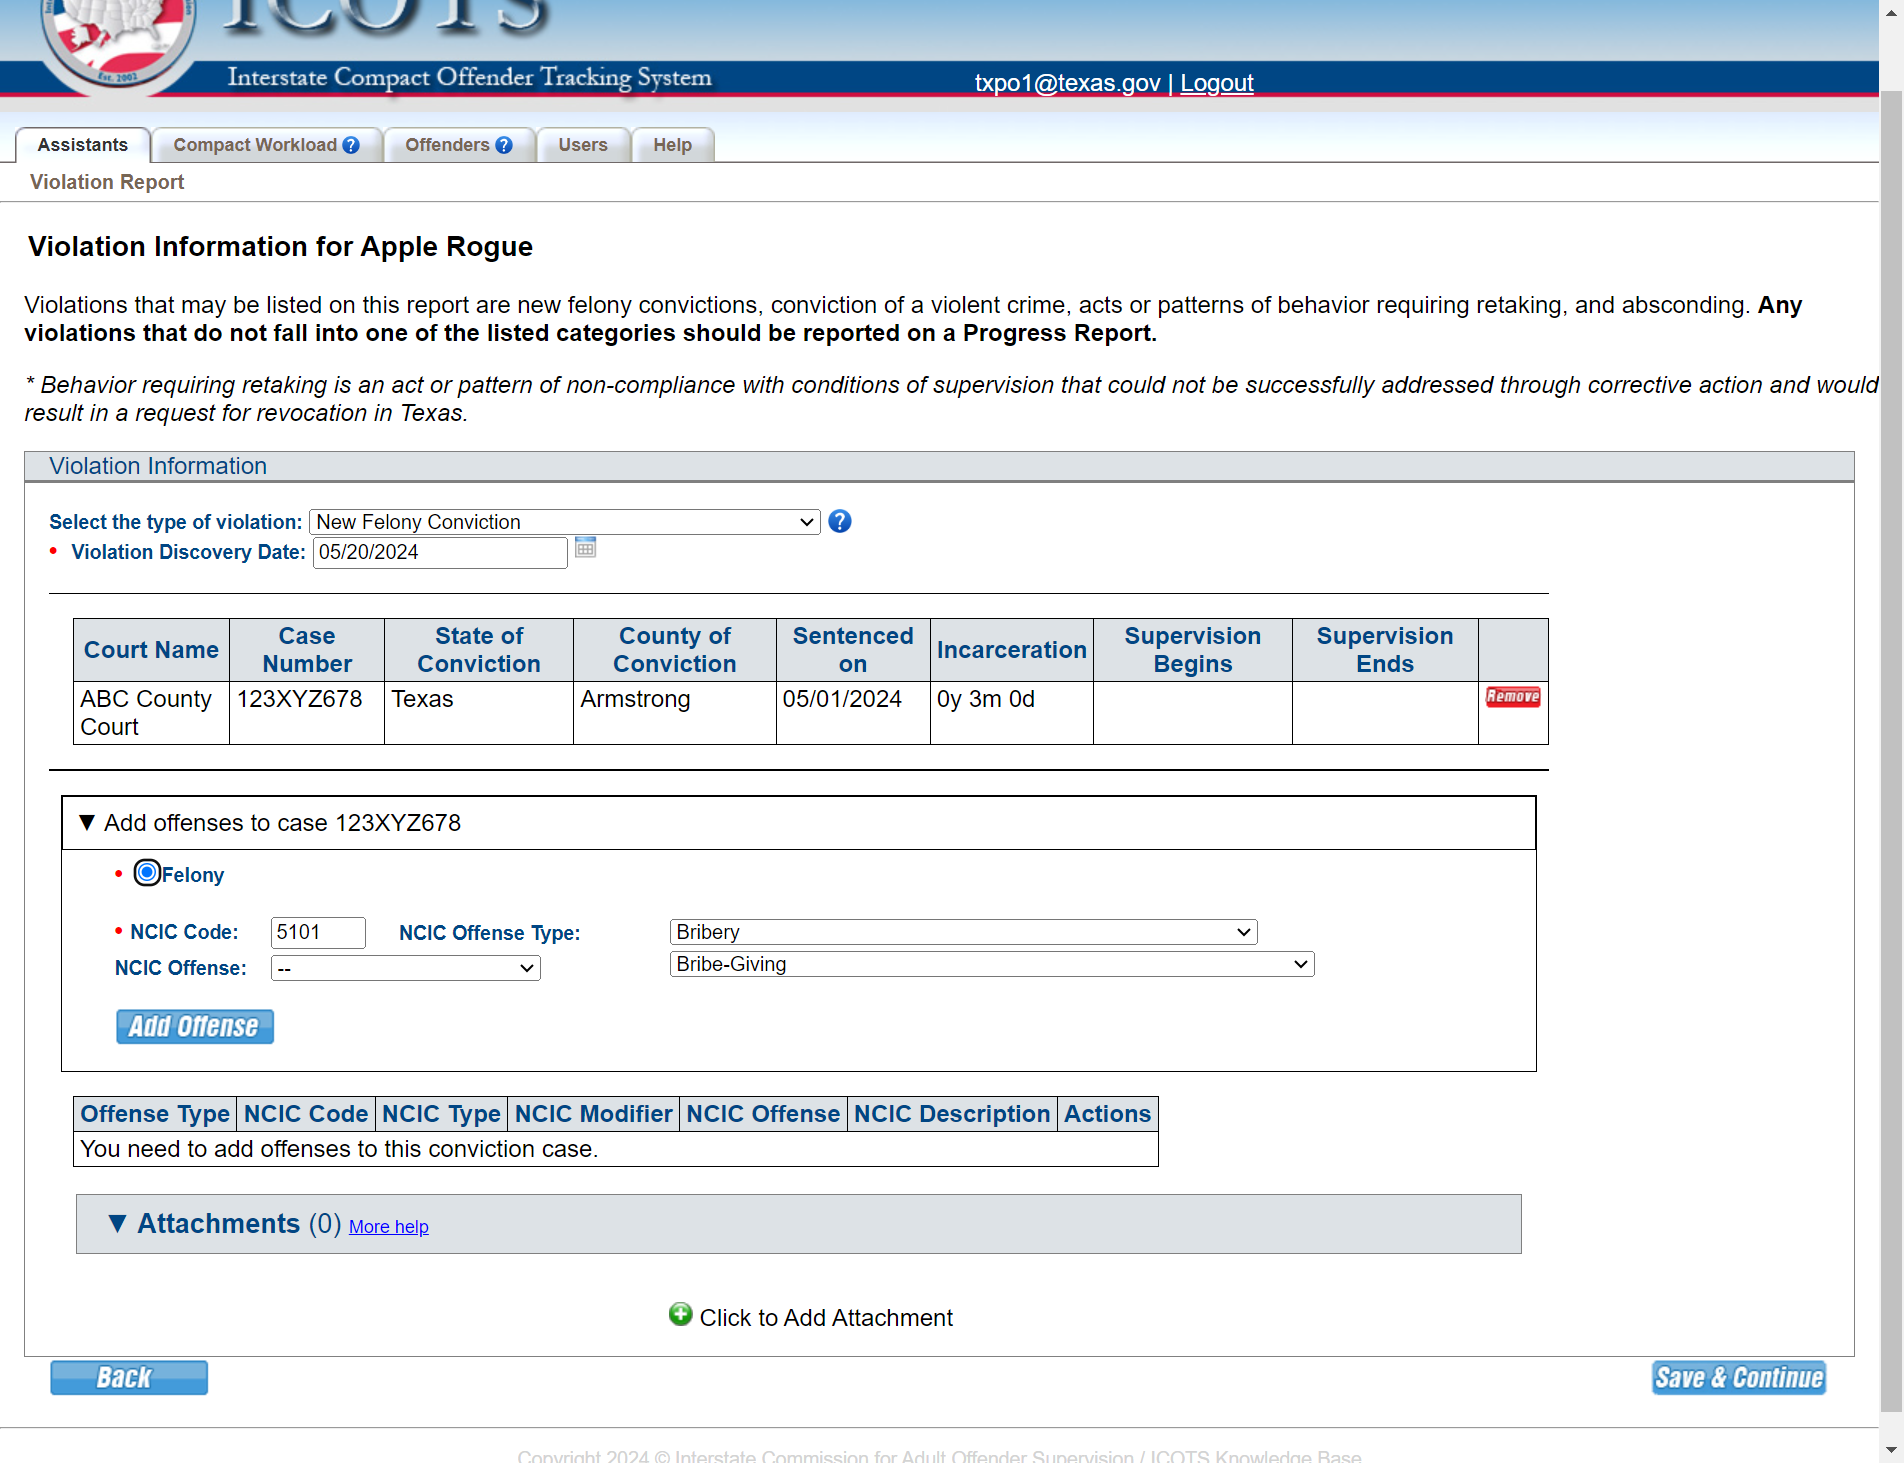Open the type of violation dropdown
Screen dimensions: 1904x1463
point(565,522)
